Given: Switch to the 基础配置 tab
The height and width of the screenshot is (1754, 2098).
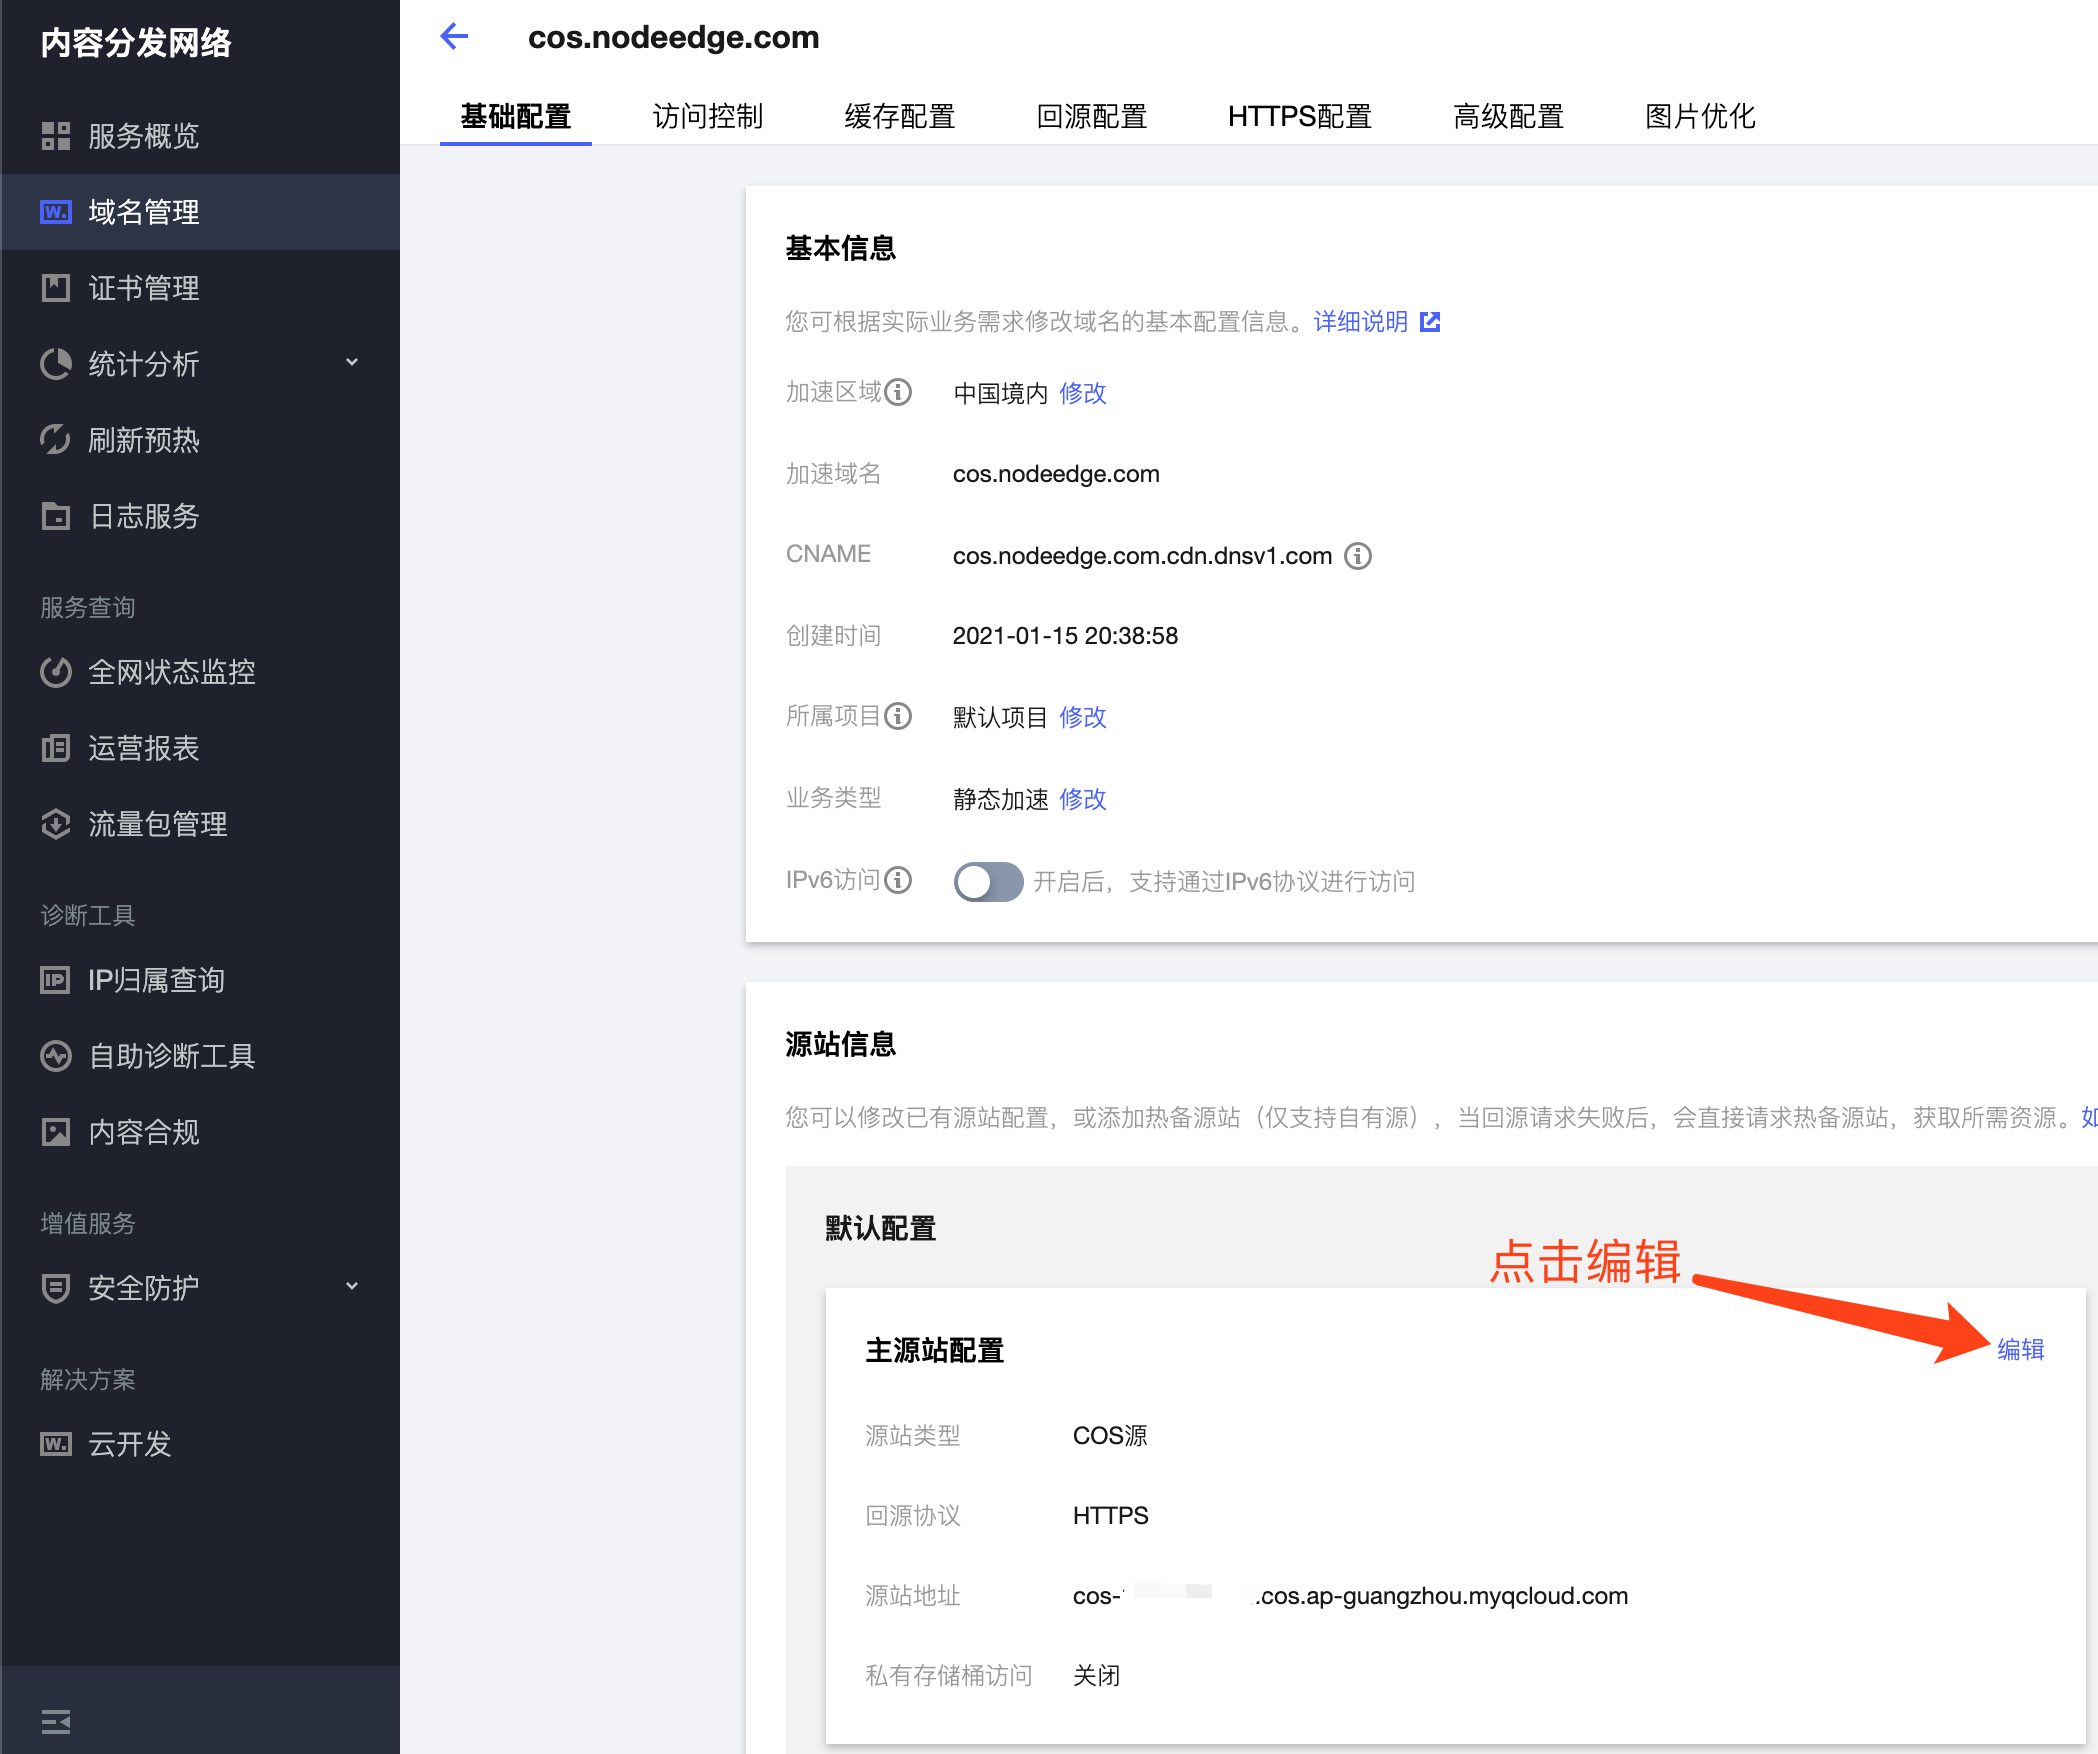Looking at the screenshot, I should (516, 117).
